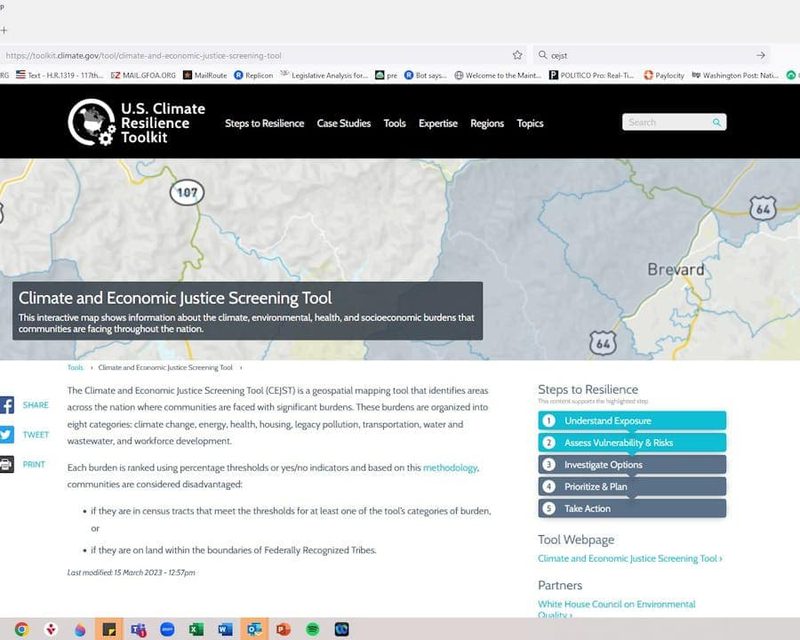Image resolution: width=800 pixels, height=640 pixels.
Task: Open the Topics menu
Action: click(530, 124)
